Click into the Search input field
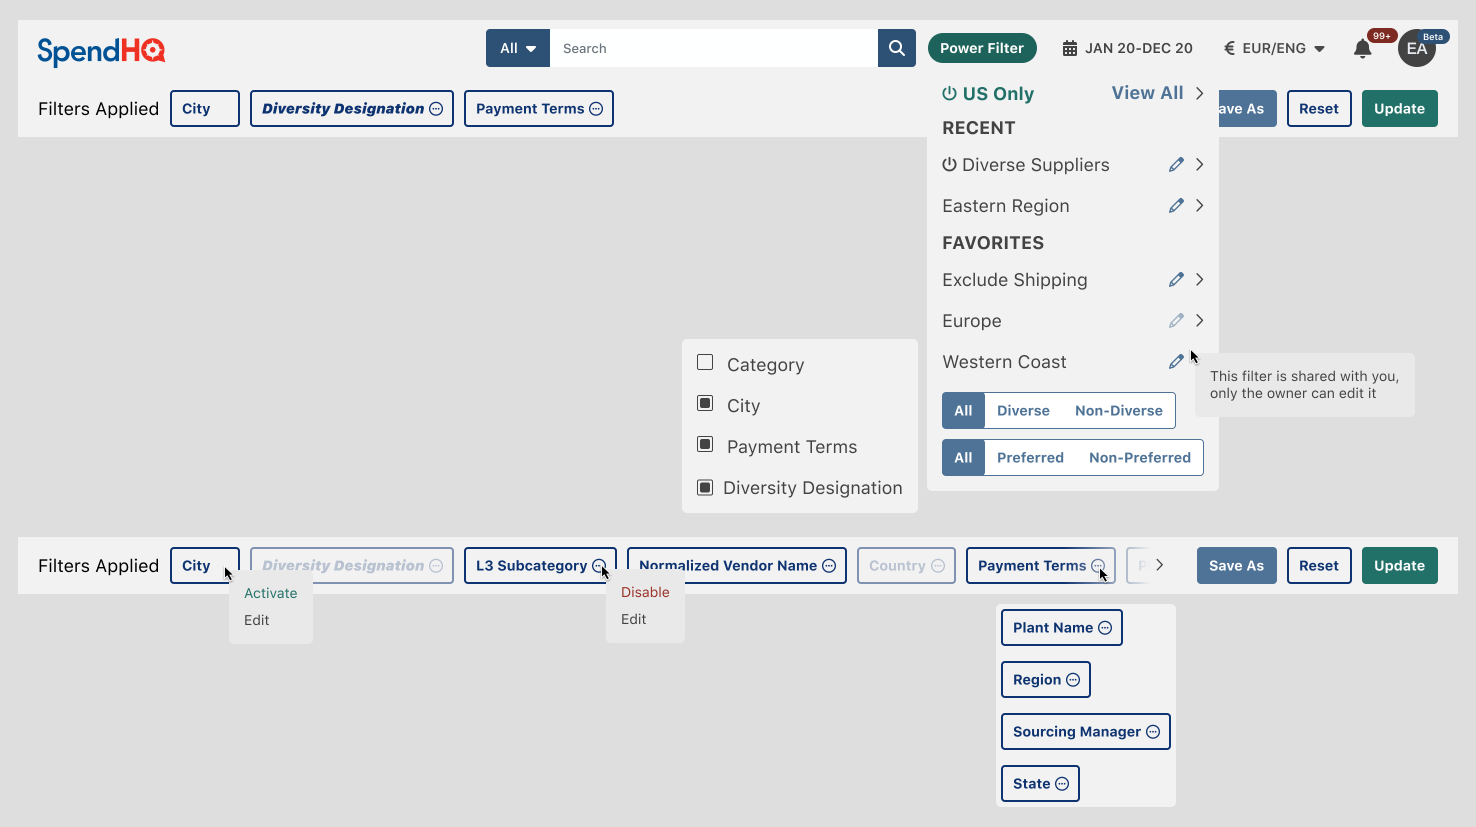The width and height of the screenshot is (1476, 827). click(713, 48)
